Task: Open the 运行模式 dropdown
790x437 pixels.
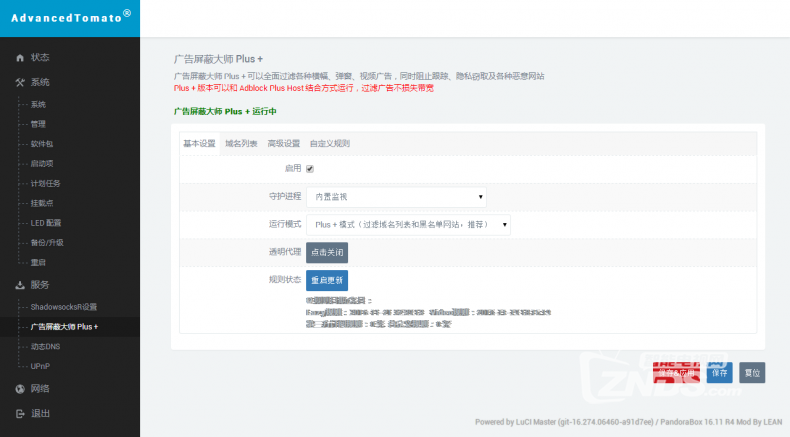Action: coord(408,225)
